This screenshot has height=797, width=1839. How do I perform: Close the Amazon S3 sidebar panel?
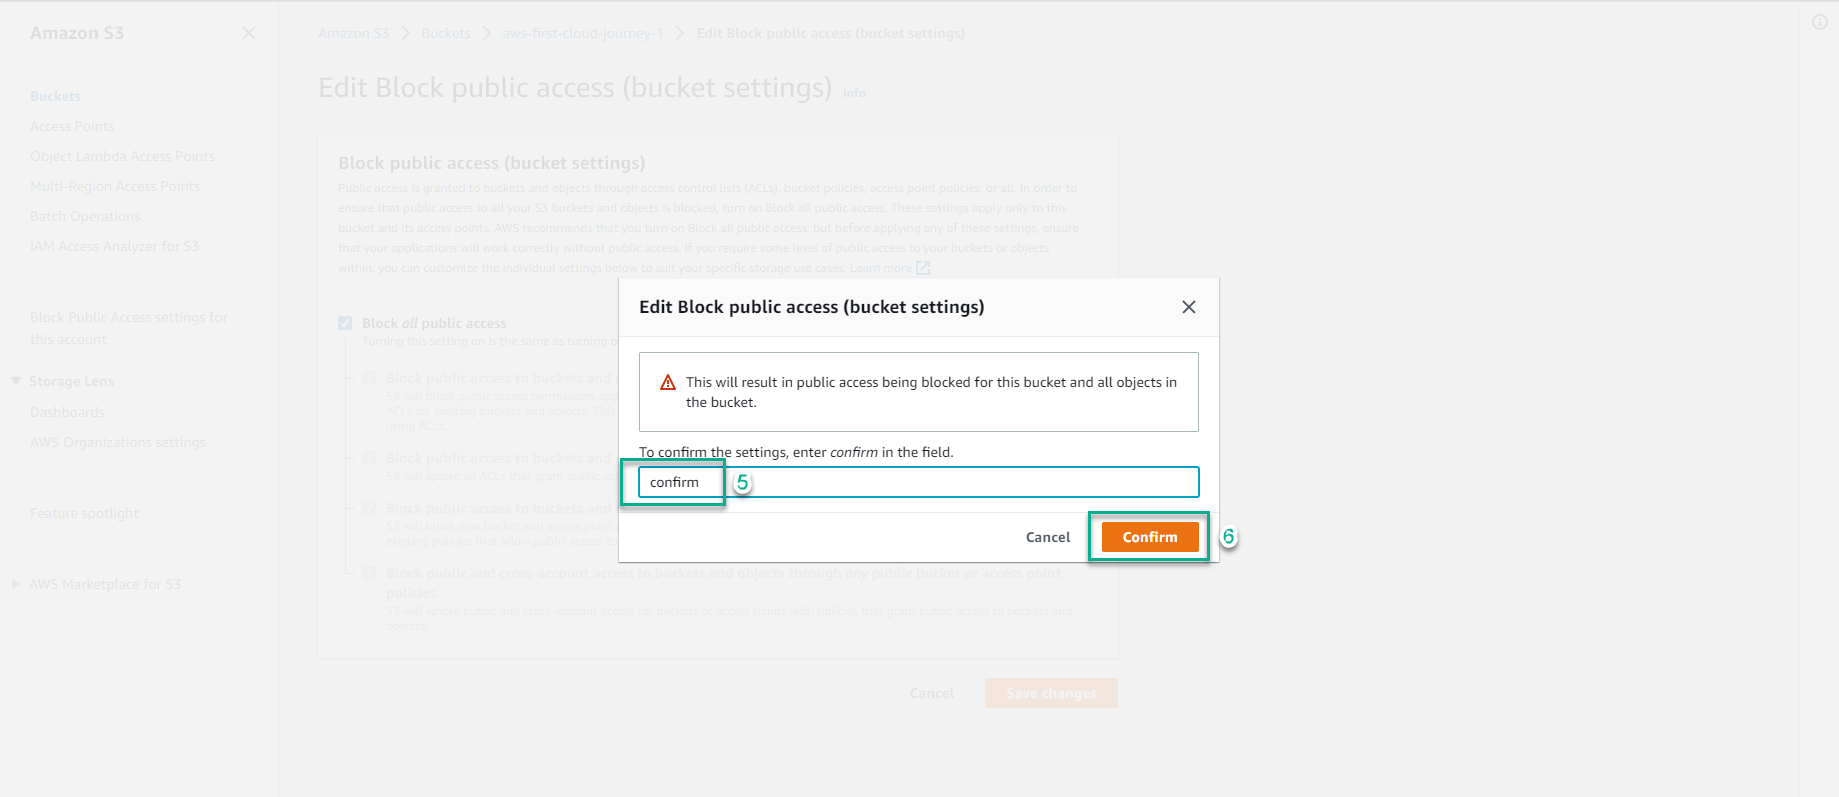pos(249,33)
